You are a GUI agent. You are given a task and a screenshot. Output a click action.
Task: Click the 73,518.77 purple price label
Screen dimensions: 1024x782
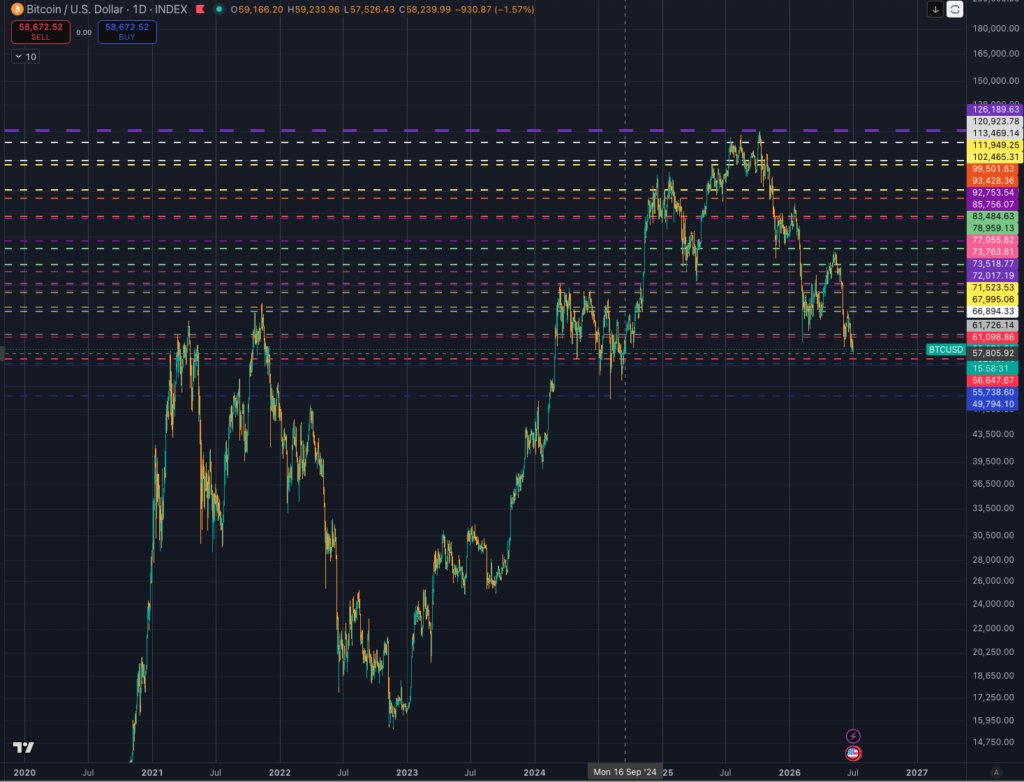[x=995, y=264]
